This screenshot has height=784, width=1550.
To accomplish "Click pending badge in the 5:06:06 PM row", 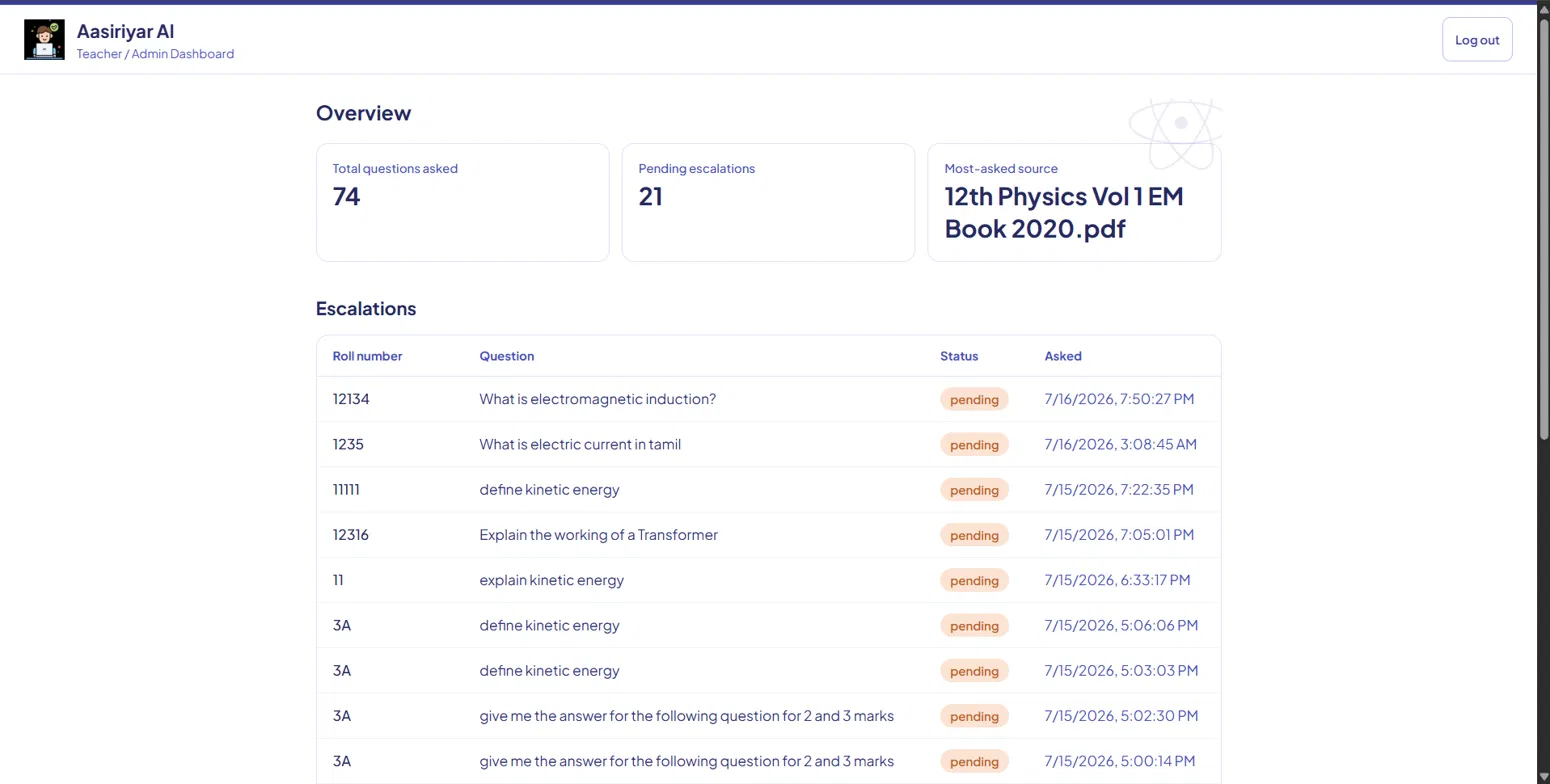I will [974, 626].
